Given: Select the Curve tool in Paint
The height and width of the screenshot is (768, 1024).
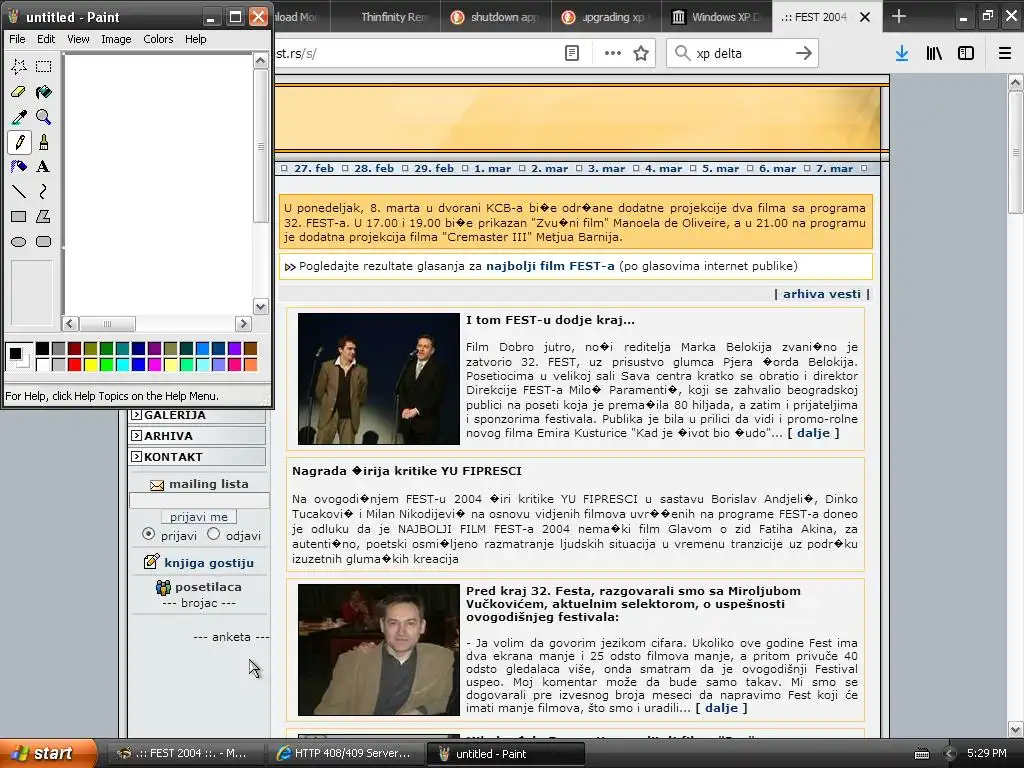Looking at the screenshot, I should click(44, 191).
